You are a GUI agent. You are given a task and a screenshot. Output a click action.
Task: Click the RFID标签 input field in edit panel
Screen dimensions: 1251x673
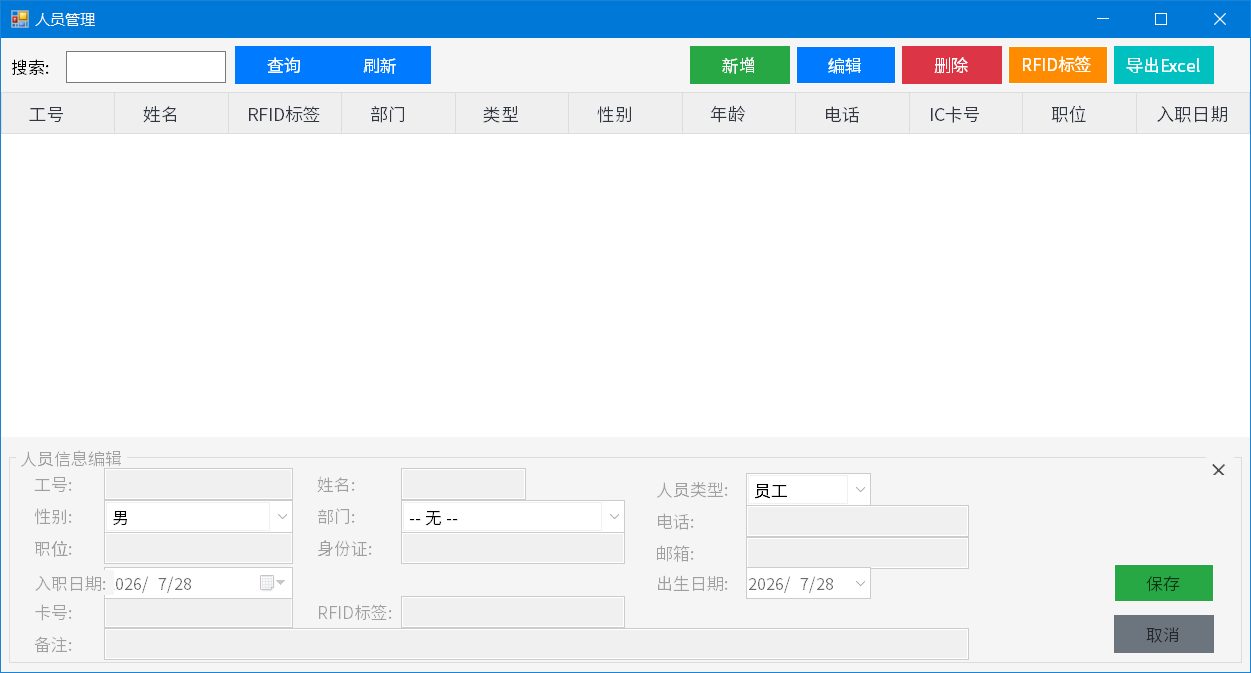pos(513,612)
